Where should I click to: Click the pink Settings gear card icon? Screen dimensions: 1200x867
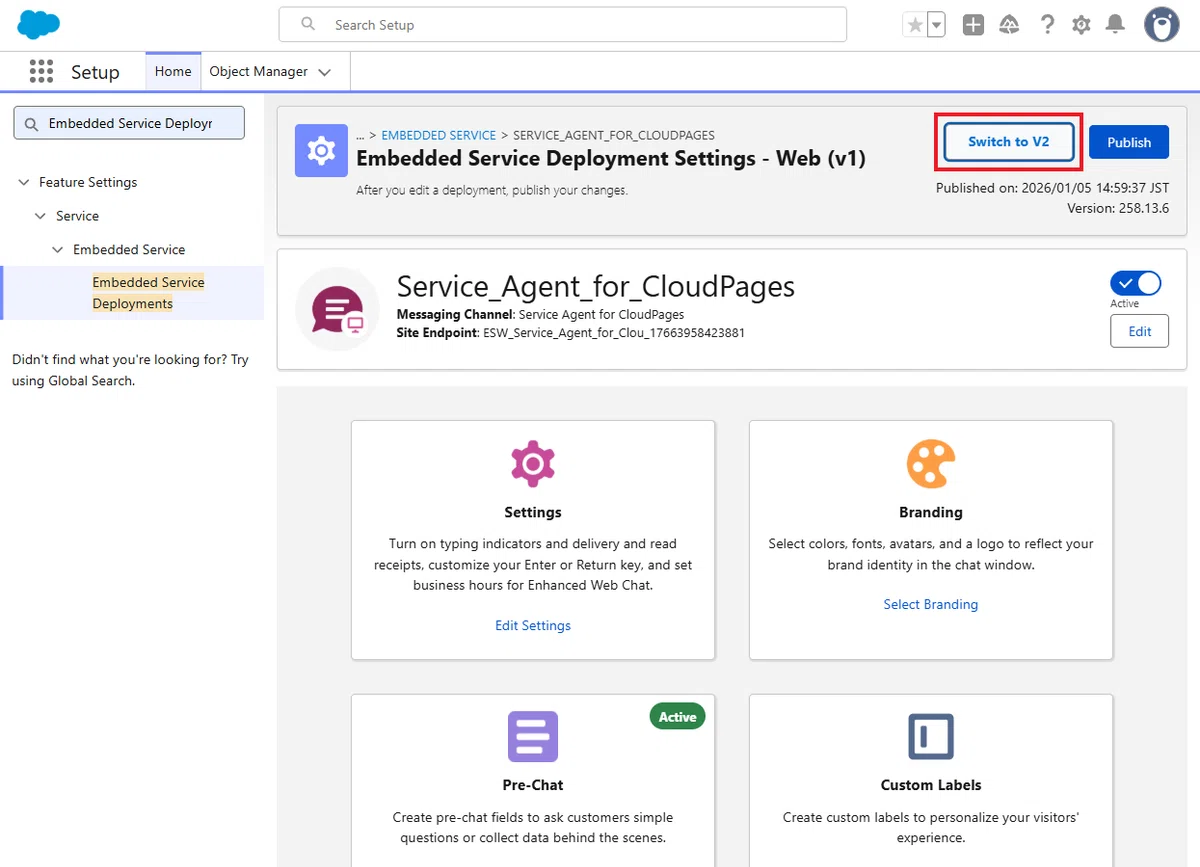click(x=533, y=463)
